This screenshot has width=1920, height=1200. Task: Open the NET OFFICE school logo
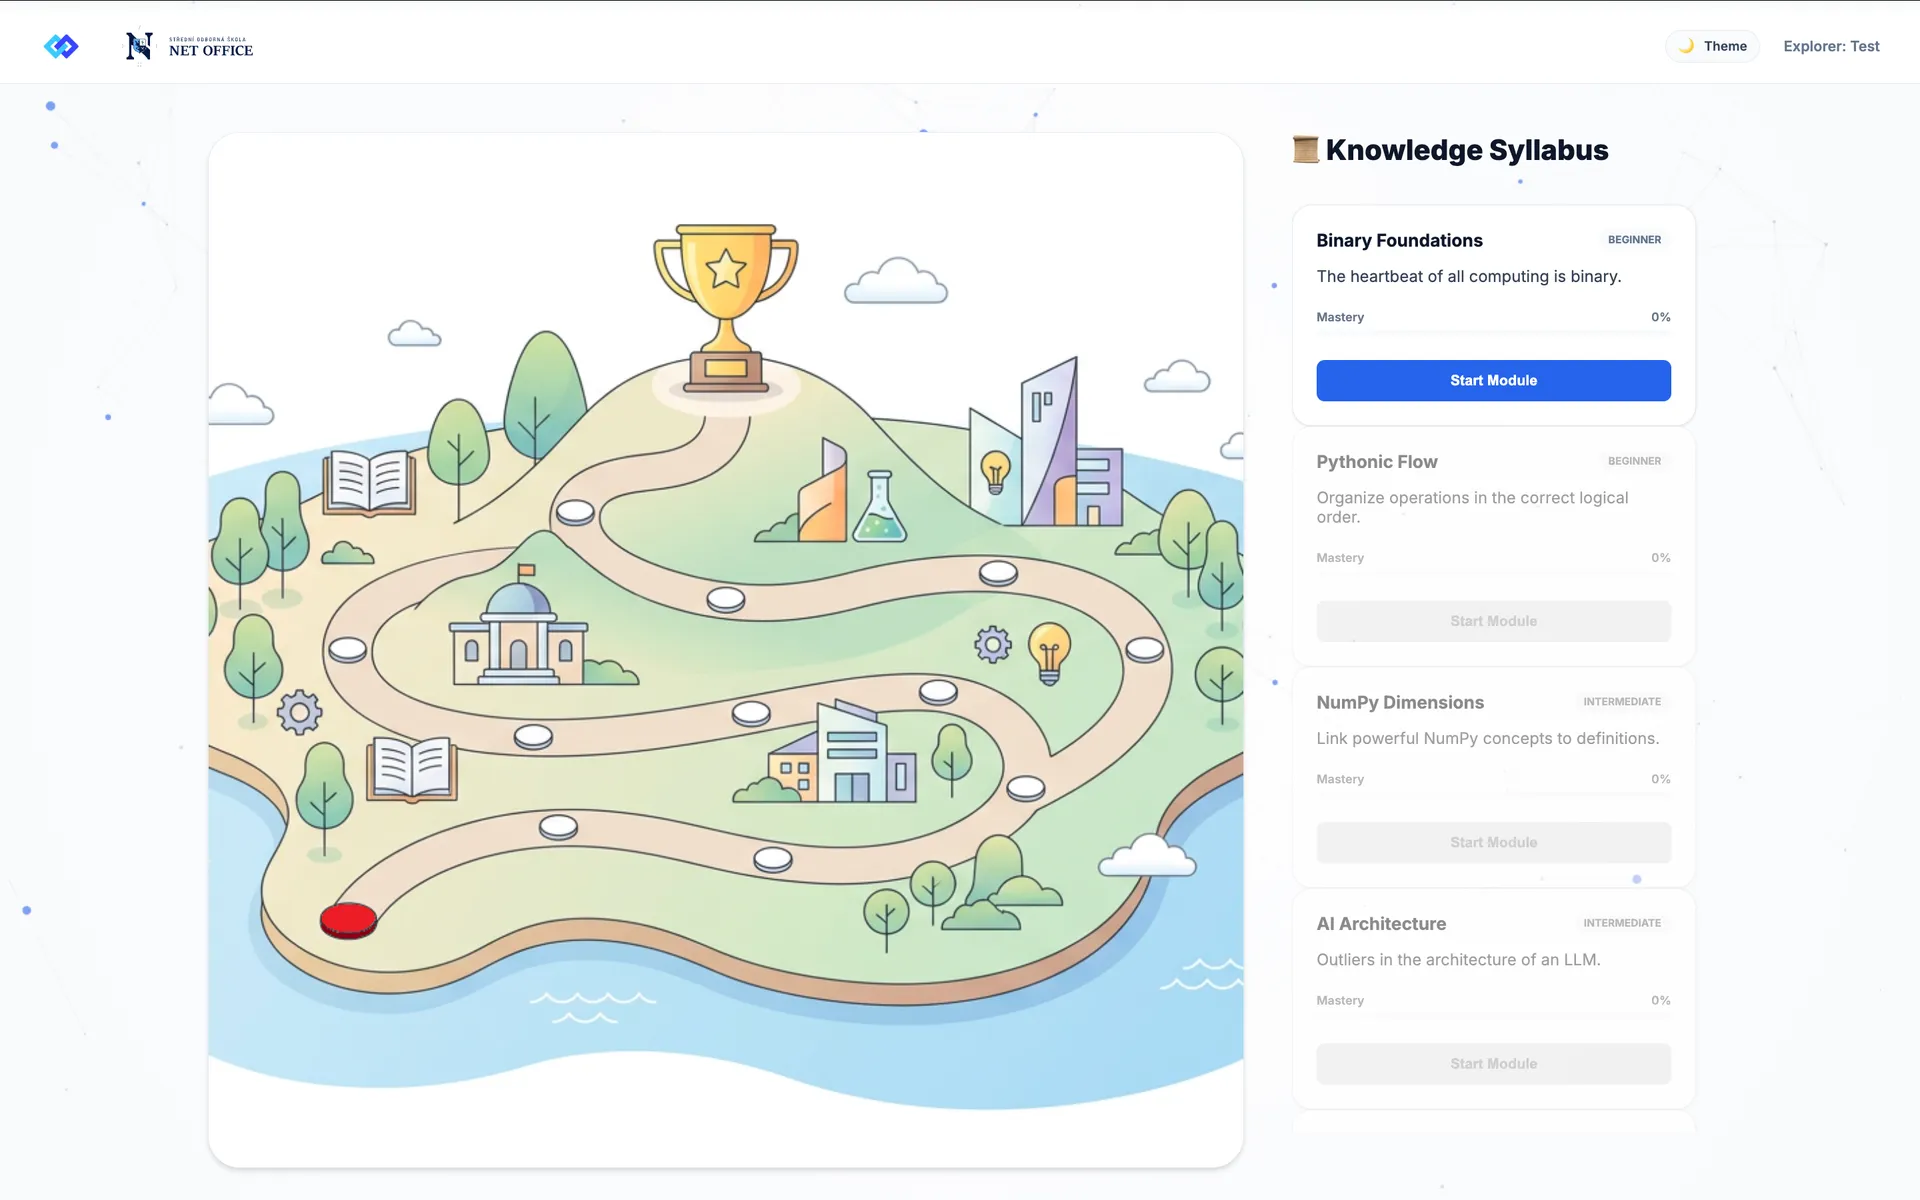tap(189, 46)
